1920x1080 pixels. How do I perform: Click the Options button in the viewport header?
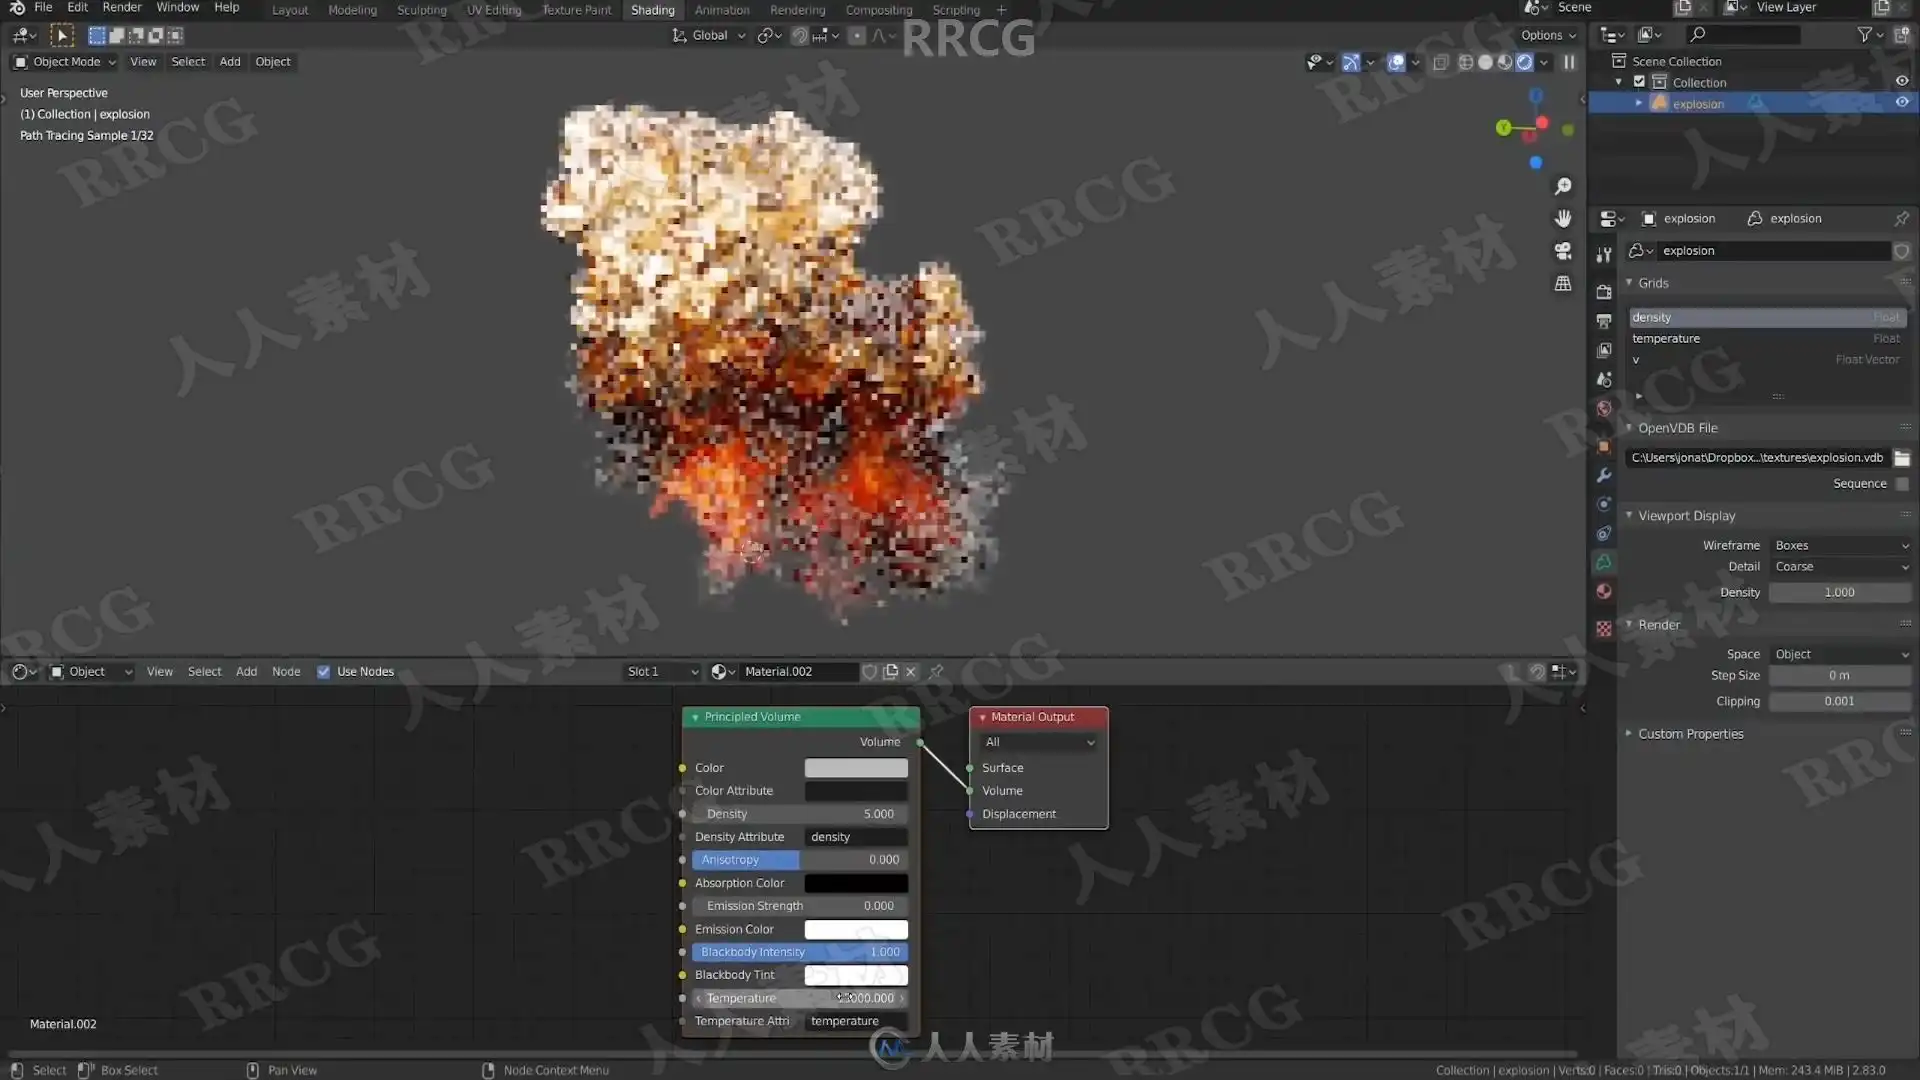click(x=1547, y=35)
